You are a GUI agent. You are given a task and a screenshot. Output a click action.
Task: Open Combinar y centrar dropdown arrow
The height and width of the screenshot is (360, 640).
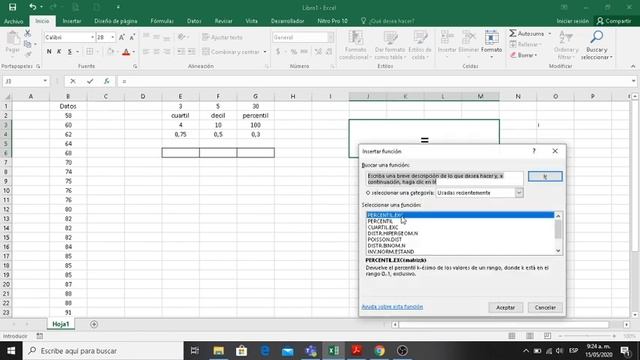pyautogui.click(x=265, y=52)
